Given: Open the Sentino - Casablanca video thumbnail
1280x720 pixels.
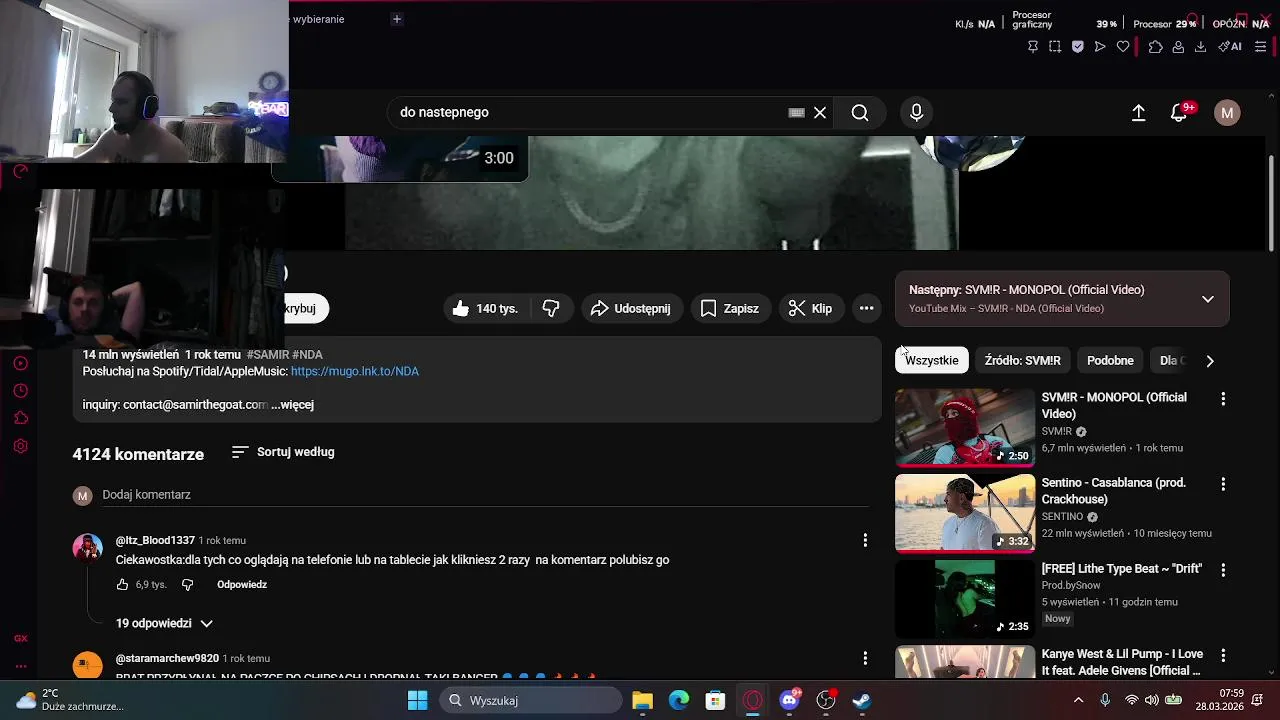Looking at the screenshot, I should coord(965,513).
